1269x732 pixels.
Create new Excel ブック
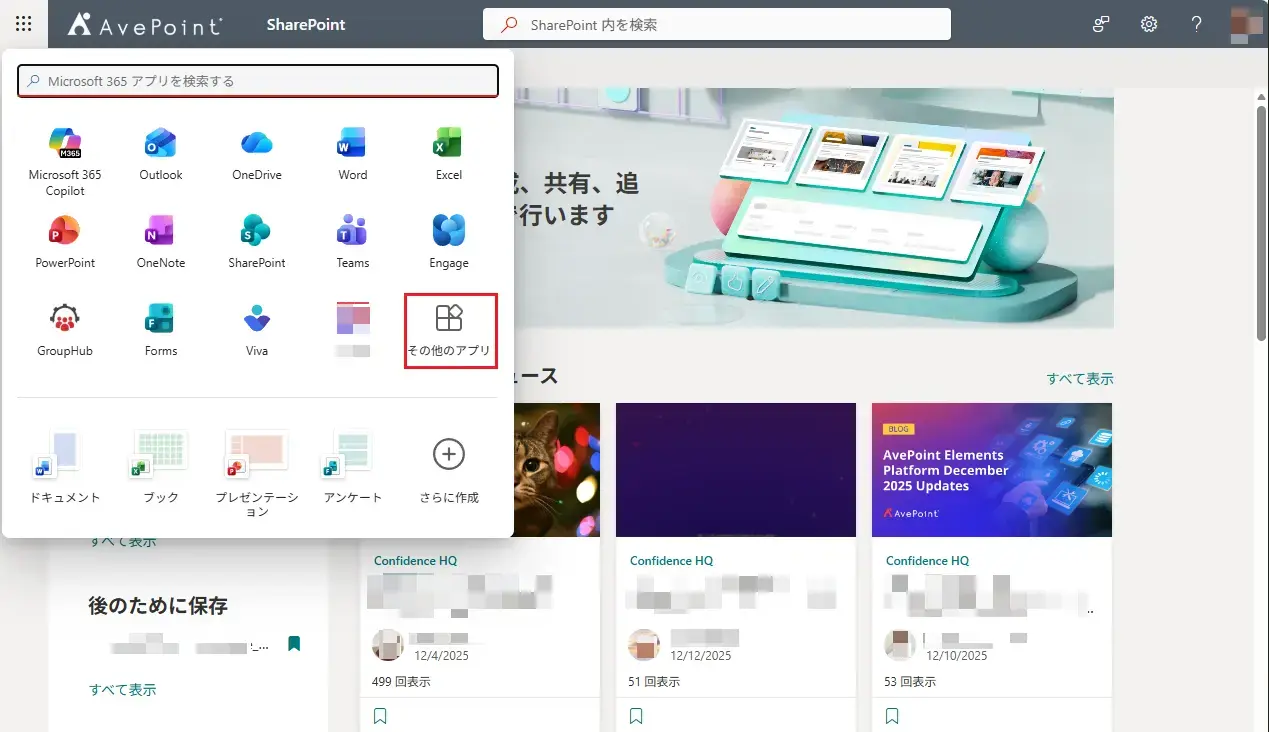coord(161,467)
